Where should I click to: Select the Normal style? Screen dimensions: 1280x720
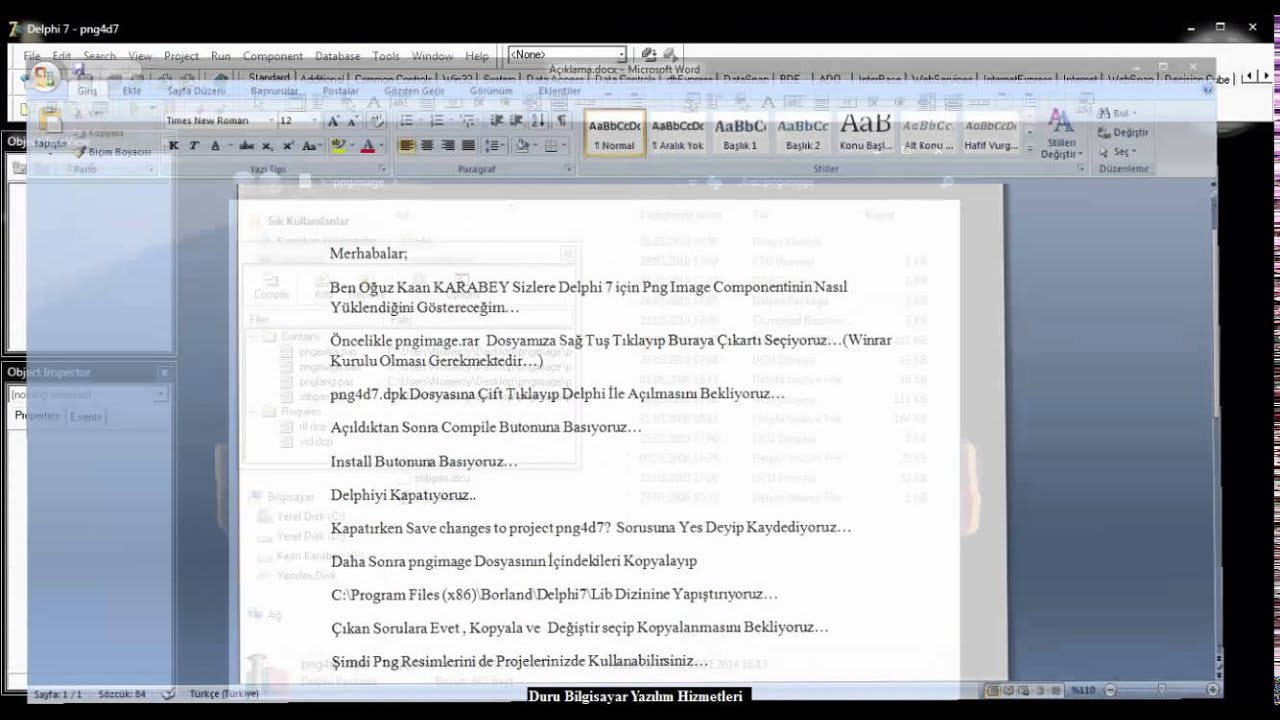615,134
